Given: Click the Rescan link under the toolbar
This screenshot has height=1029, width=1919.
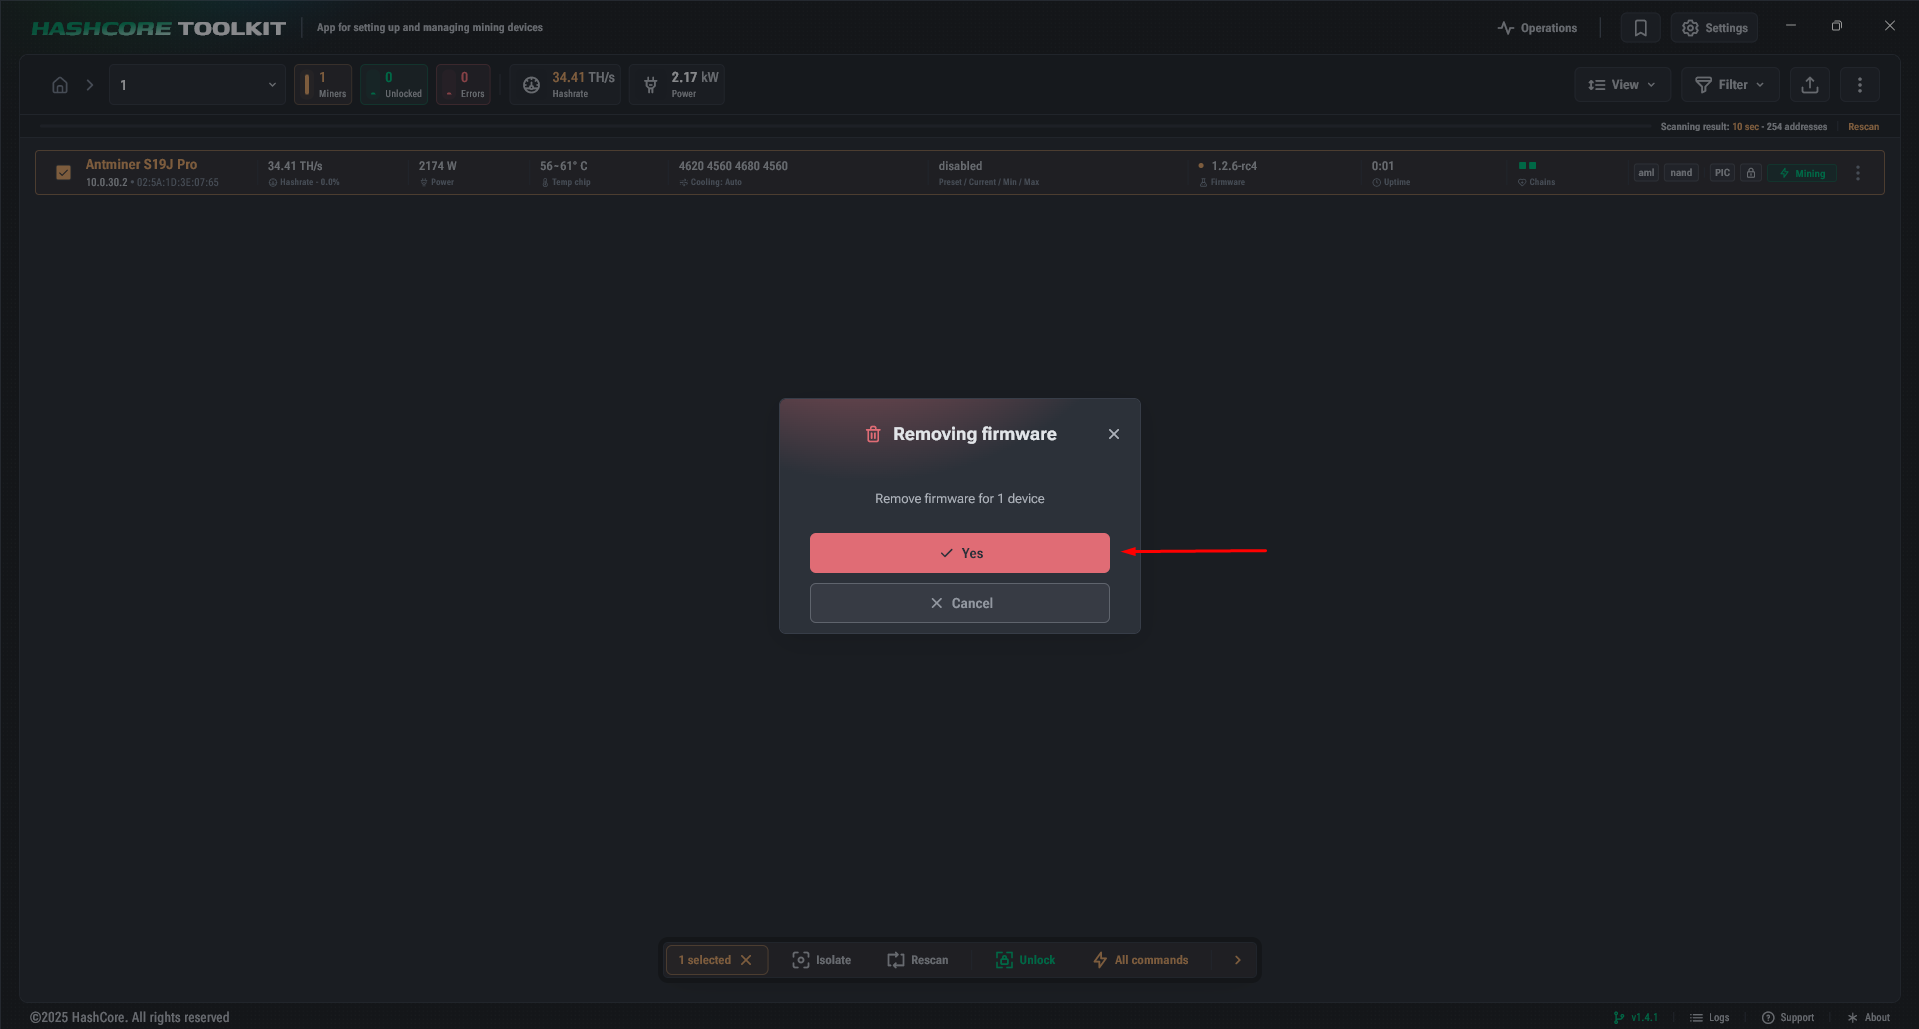Looking at the screenshot, I should 1862,127.
